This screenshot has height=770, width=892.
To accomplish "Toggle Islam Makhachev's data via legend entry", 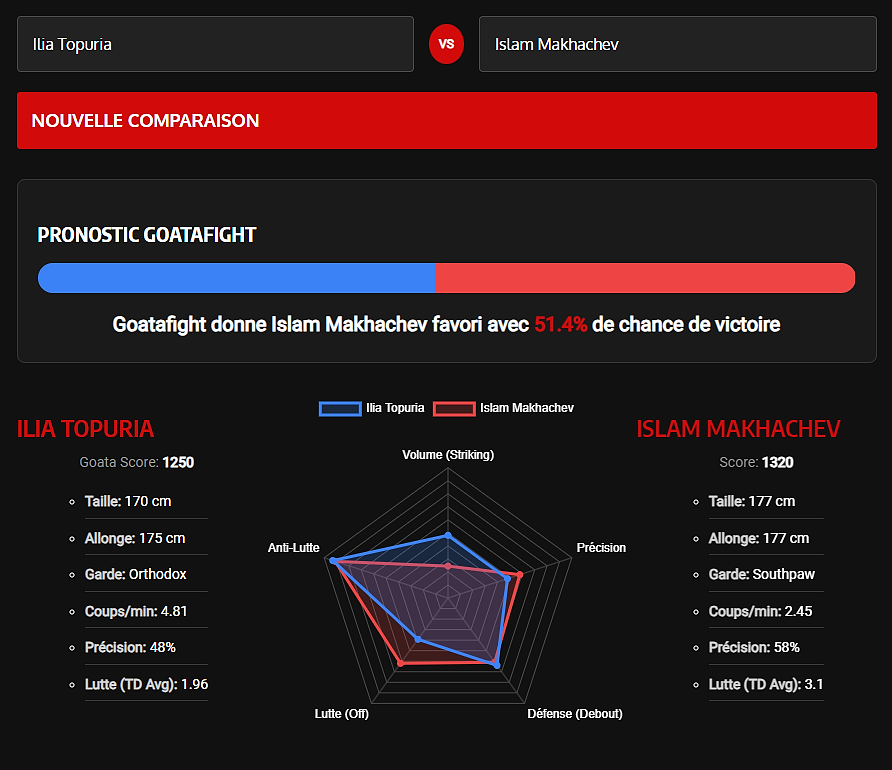I will coord(527,407).
